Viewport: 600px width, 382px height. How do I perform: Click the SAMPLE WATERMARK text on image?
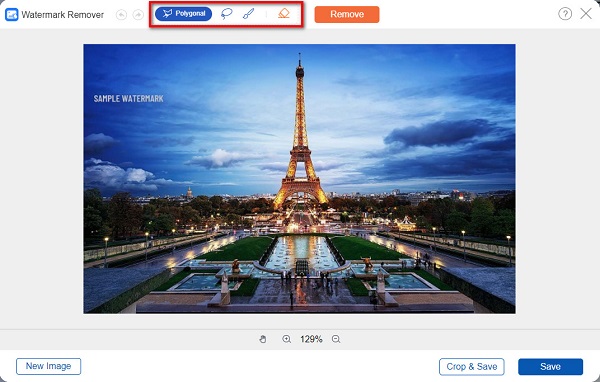coord(129,99)
